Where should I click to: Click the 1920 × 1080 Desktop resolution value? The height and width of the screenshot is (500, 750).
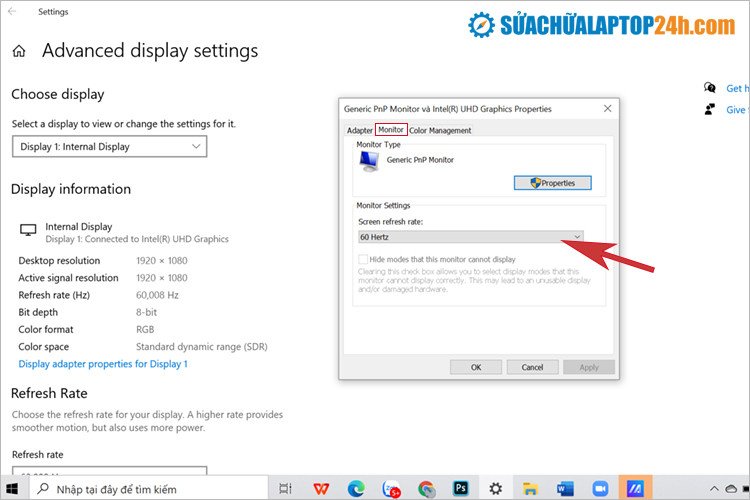[162, 261]
